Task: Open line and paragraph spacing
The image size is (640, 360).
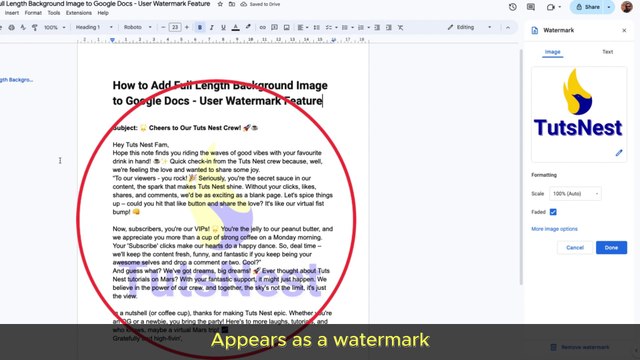Action: click(x=316, y=27)
